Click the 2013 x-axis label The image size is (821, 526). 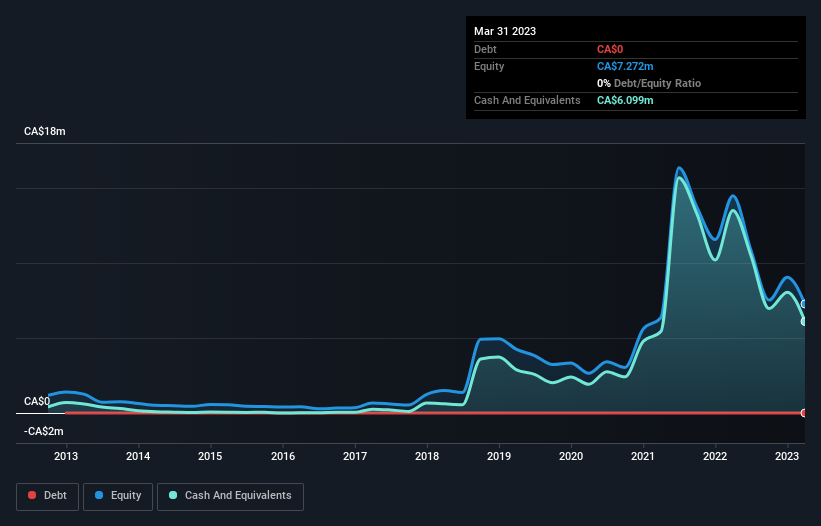66,456
